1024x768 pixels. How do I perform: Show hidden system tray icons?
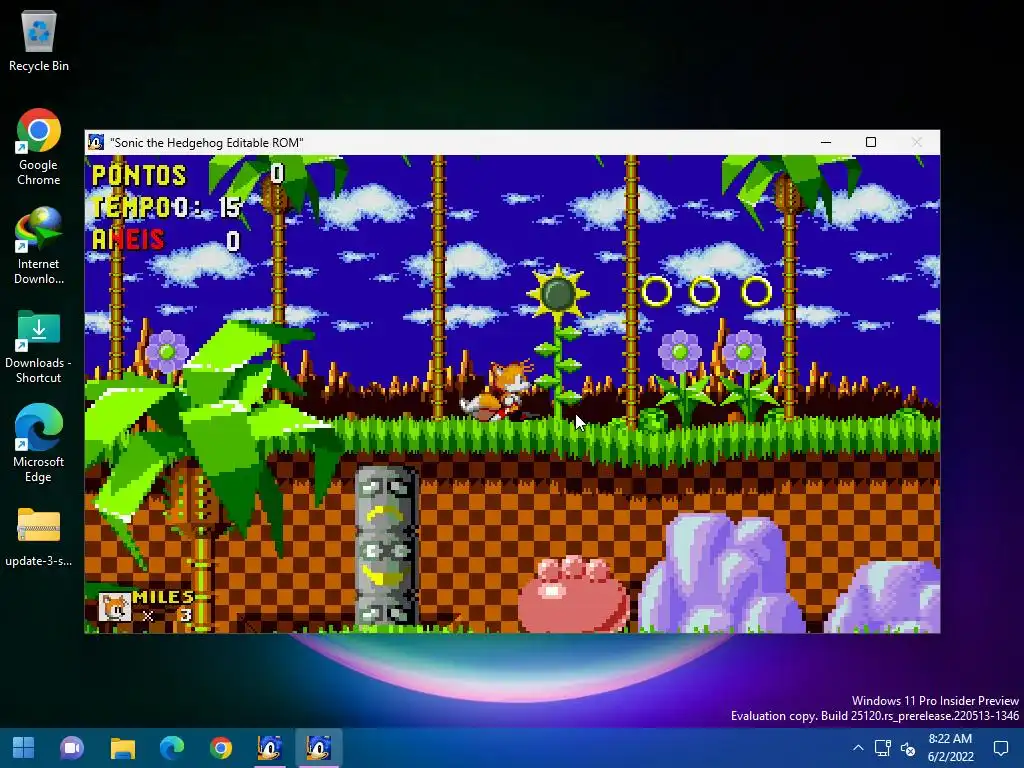(858, 748)
